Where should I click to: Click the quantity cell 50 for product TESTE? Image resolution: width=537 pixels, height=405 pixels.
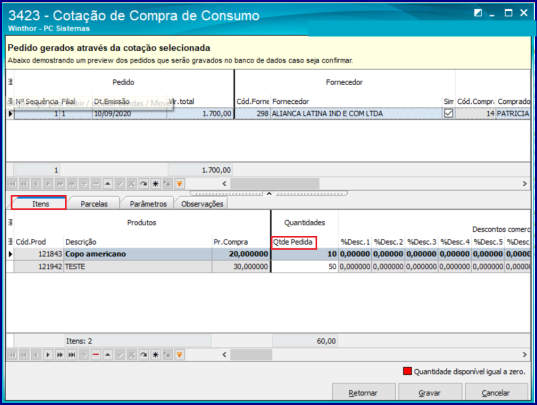click(x=304, y=266)
